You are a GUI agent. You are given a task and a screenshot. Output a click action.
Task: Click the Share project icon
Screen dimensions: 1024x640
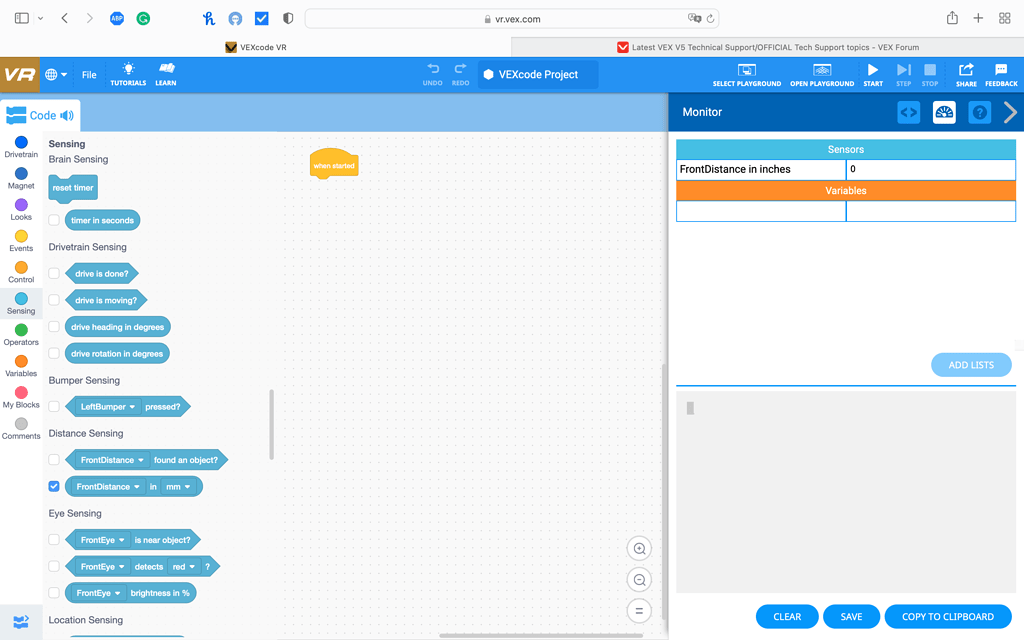click(966, 70)
